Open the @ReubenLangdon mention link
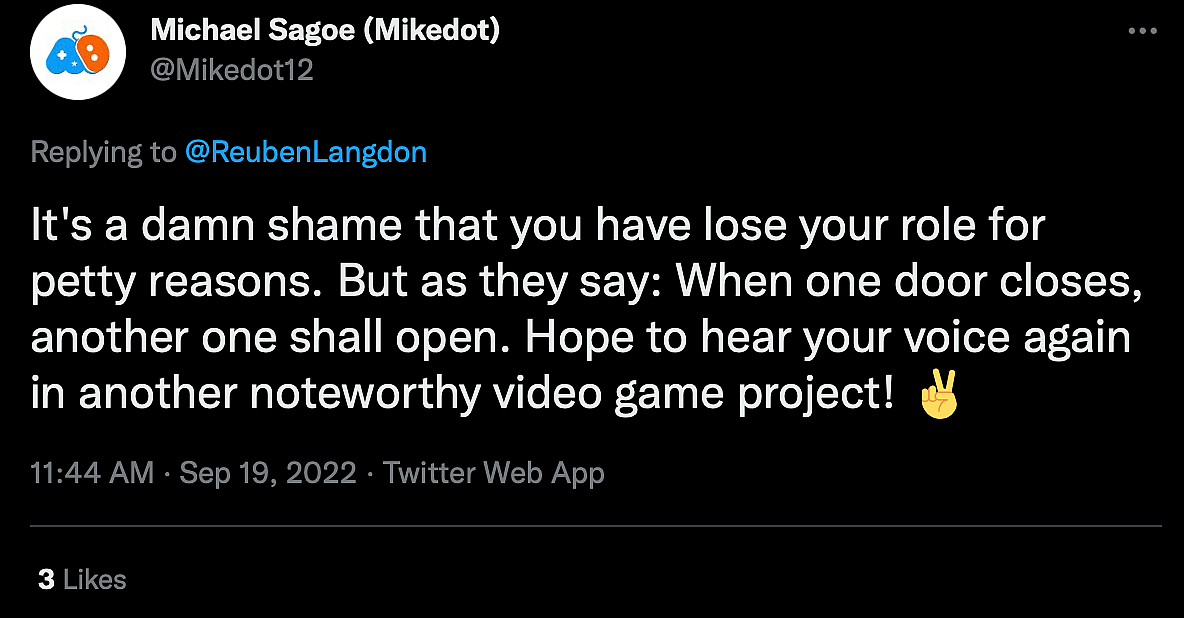Viewport: 1184px width, 618px height. [306, 152]
